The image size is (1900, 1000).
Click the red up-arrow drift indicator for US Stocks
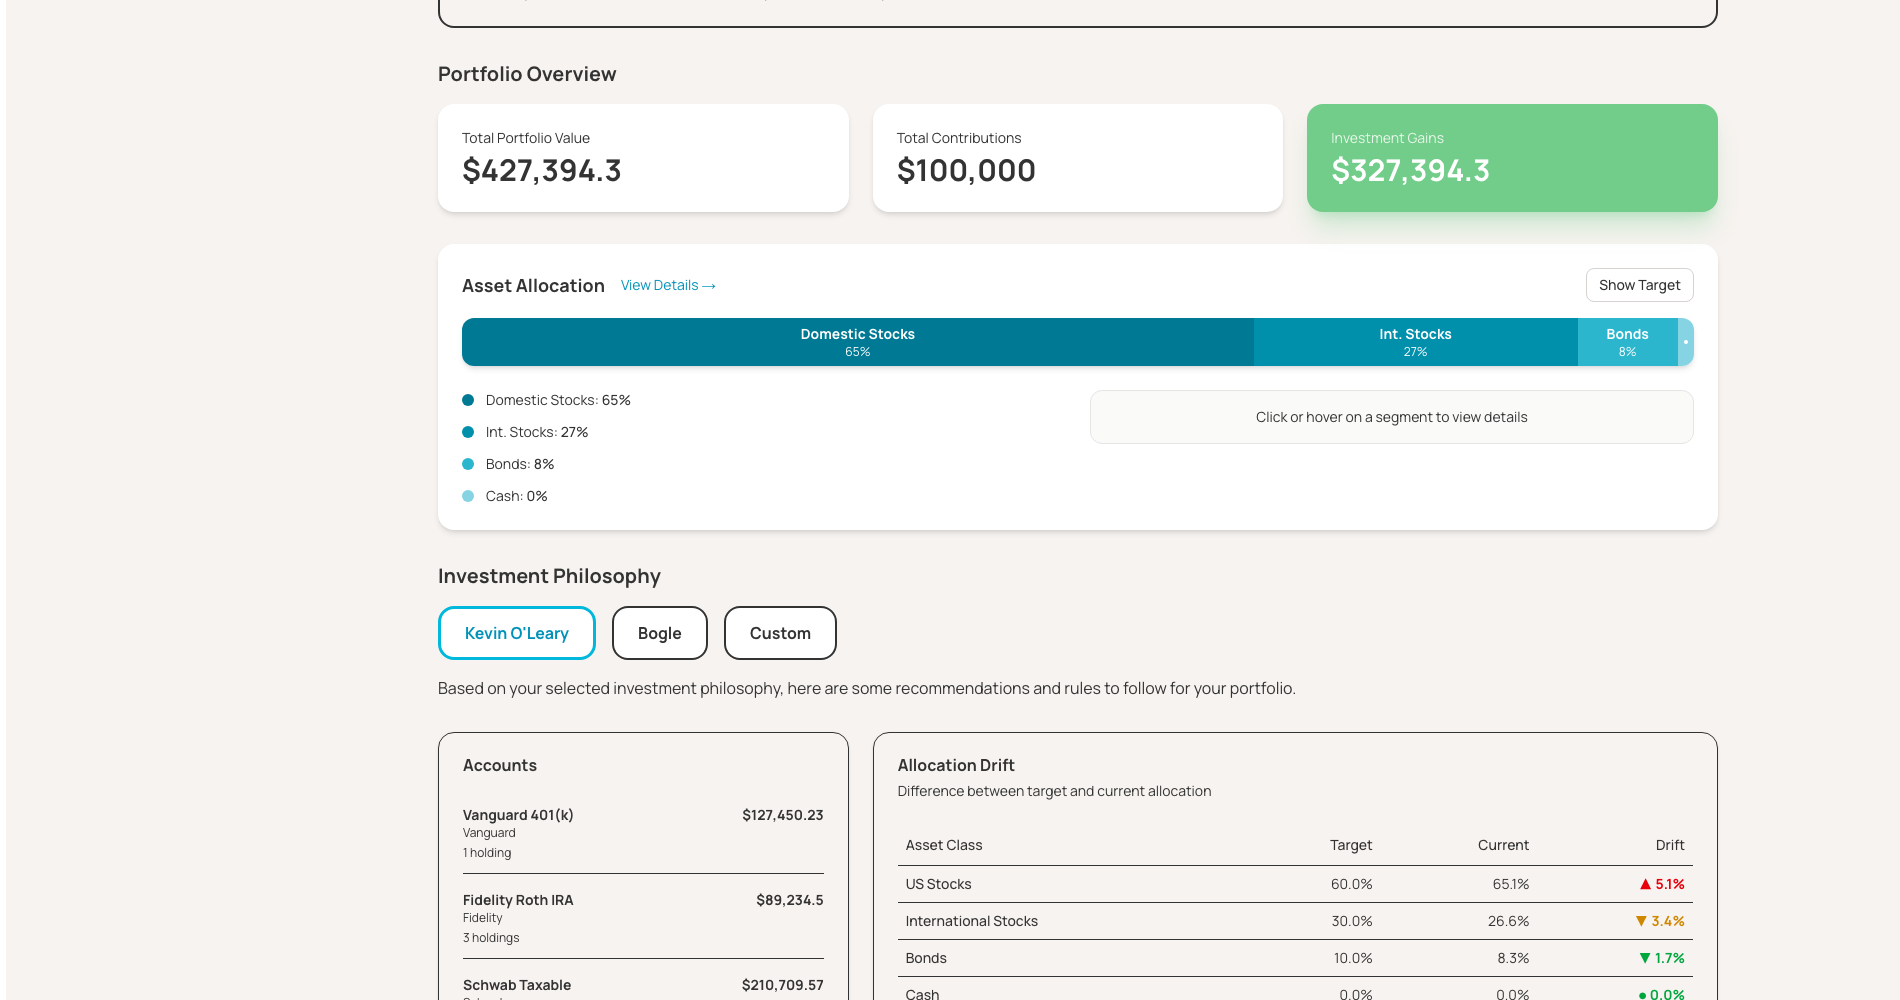click(x=1643, y=884)
